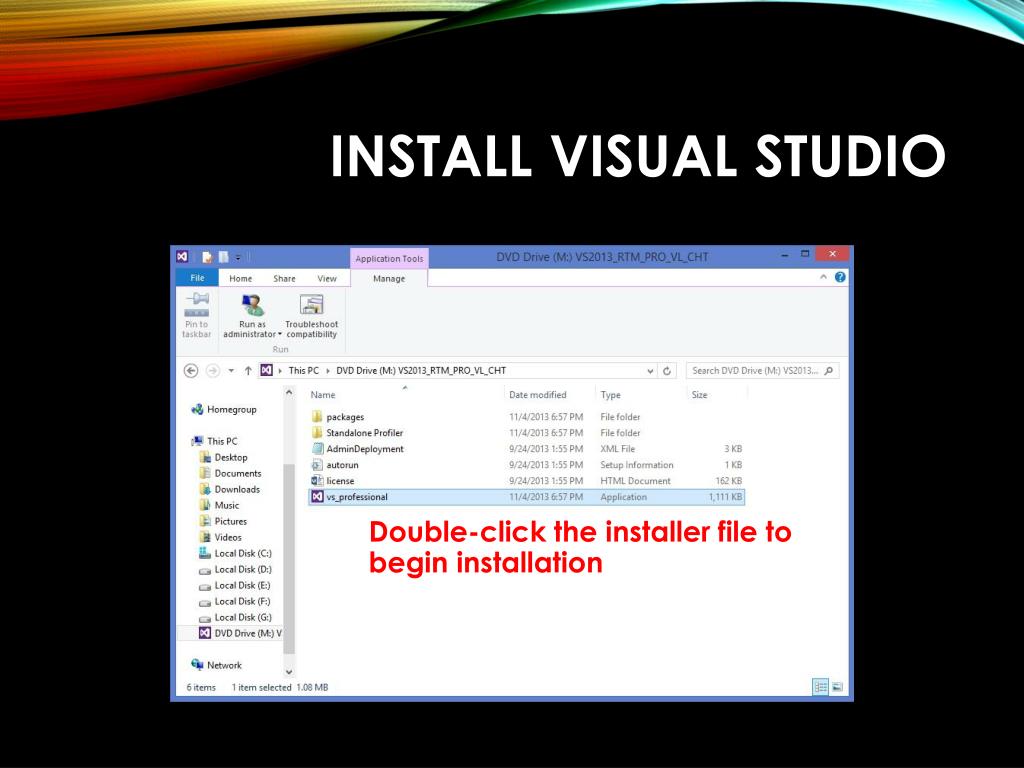This screenshot has height=768, width=1024.
Task: Go up one folder level
Action: [x=248, y=371]
